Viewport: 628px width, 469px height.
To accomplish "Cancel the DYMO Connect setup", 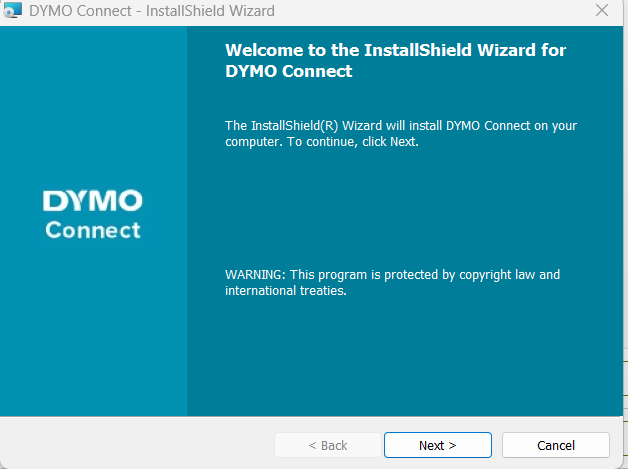I will pyautogui.click(x=556, y=445).
